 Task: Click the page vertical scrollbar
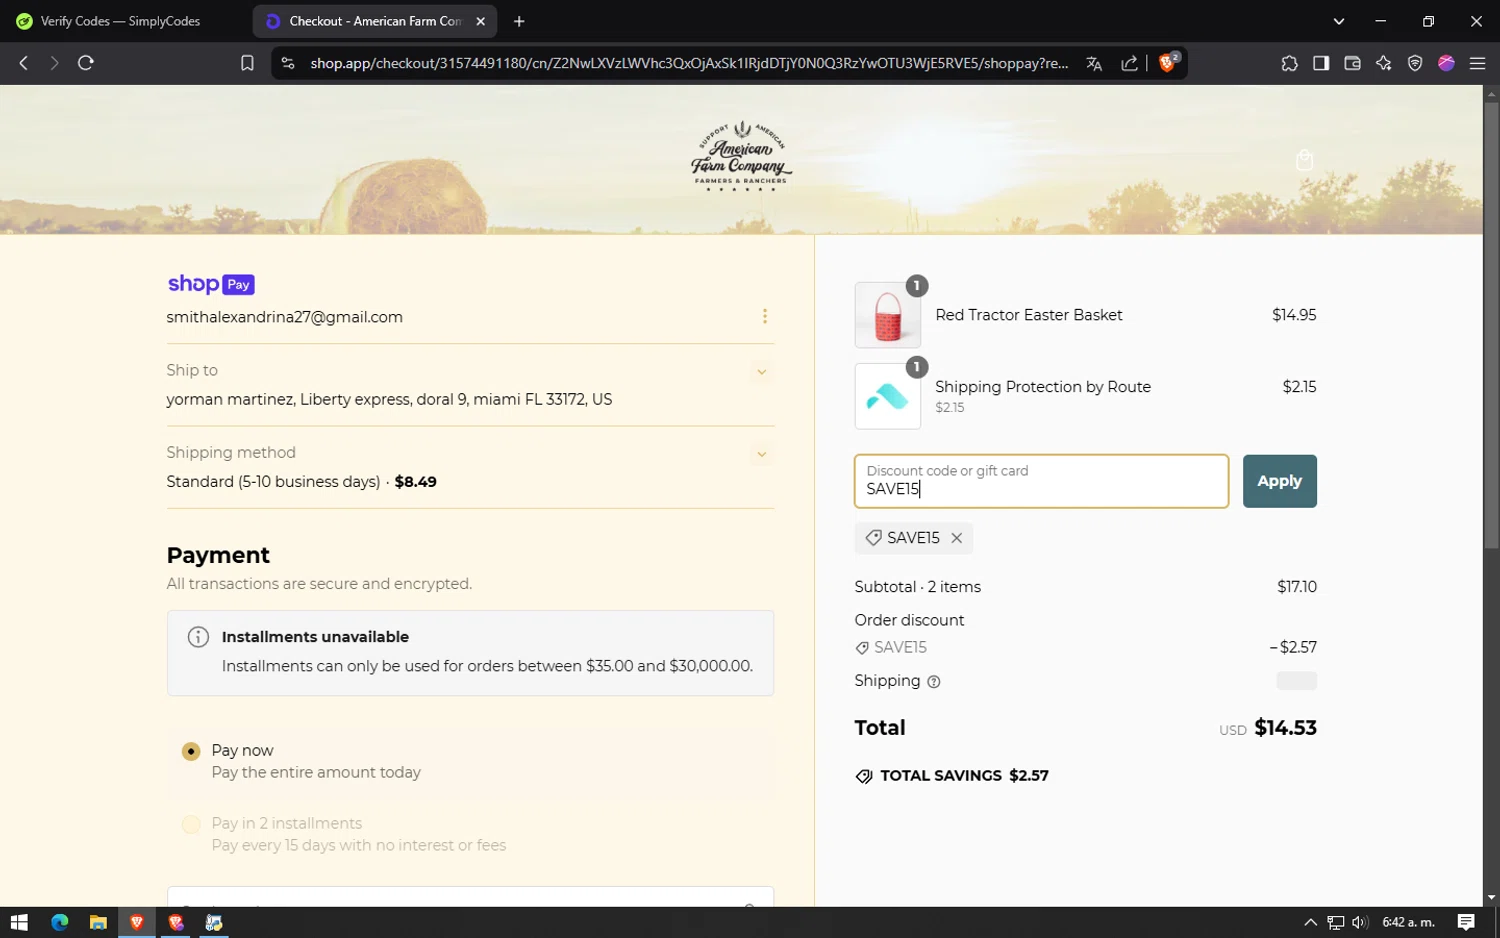pos(1491,325)
